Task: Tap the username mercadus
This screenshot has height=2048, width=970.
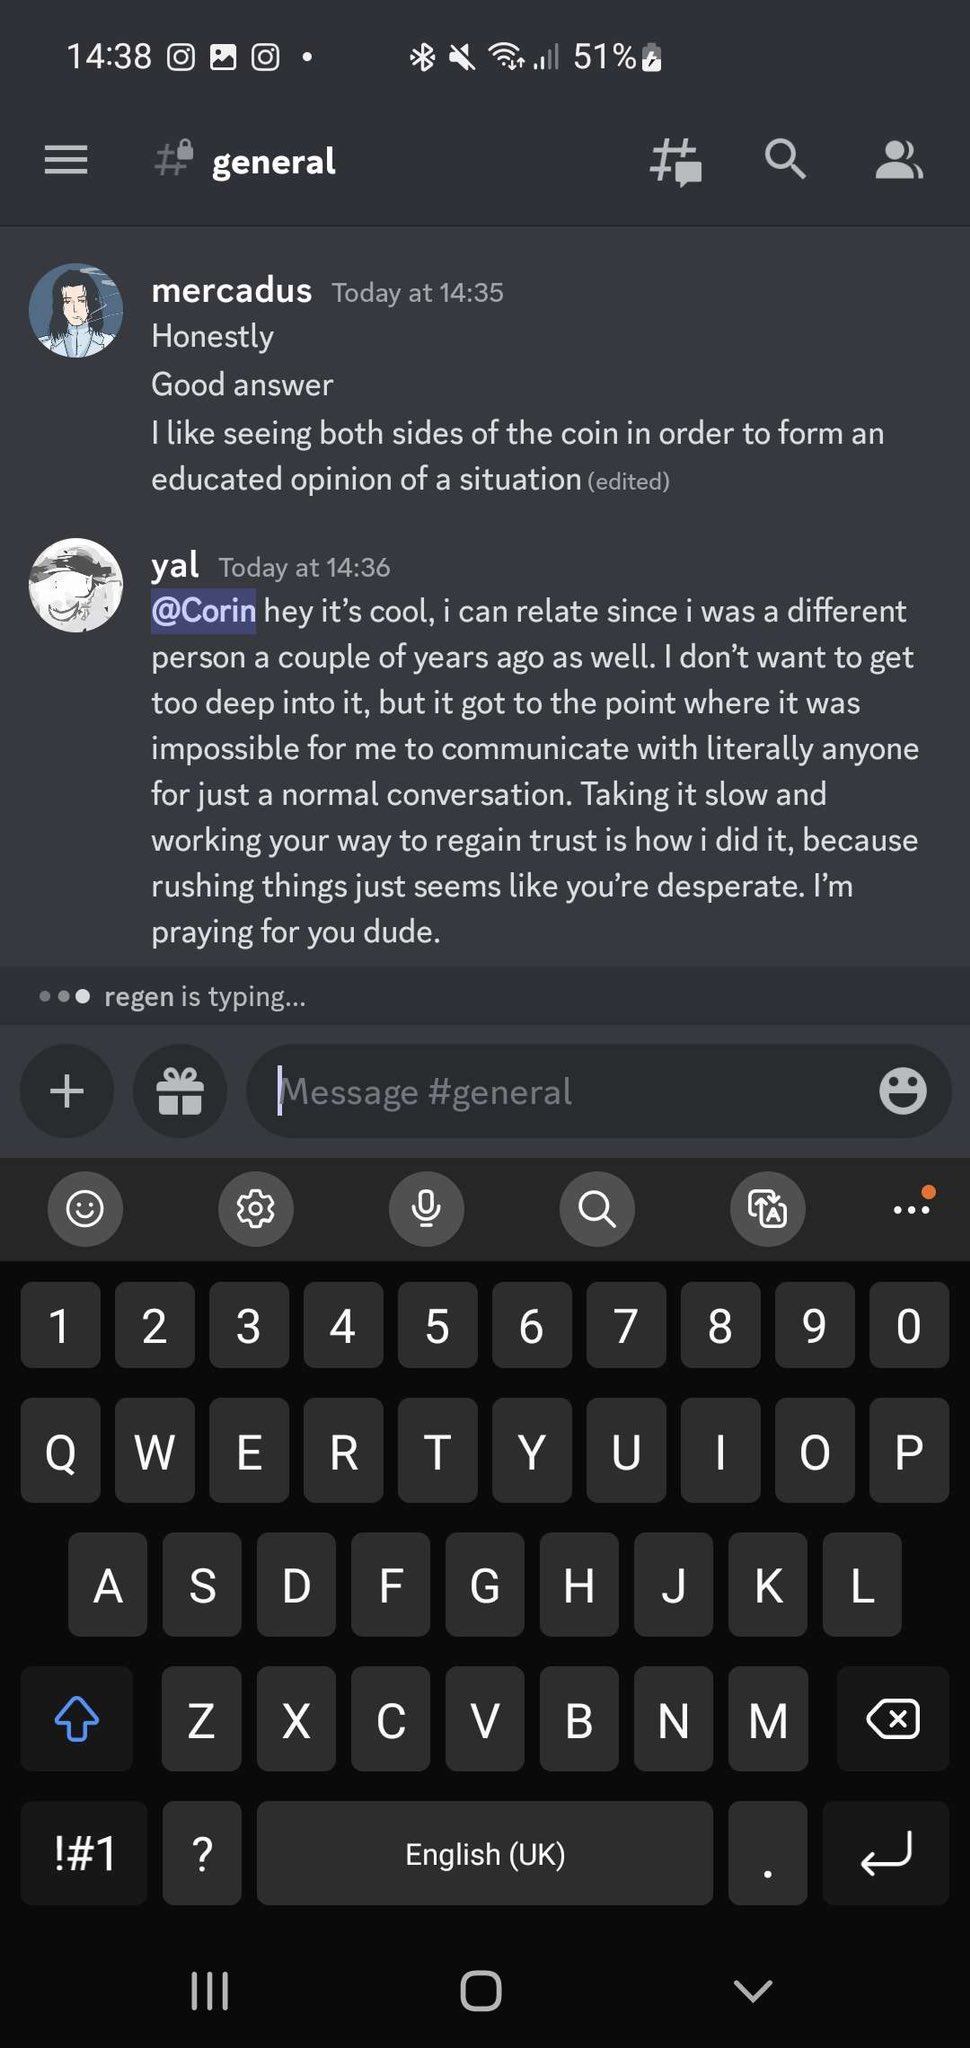Action: 231,290
